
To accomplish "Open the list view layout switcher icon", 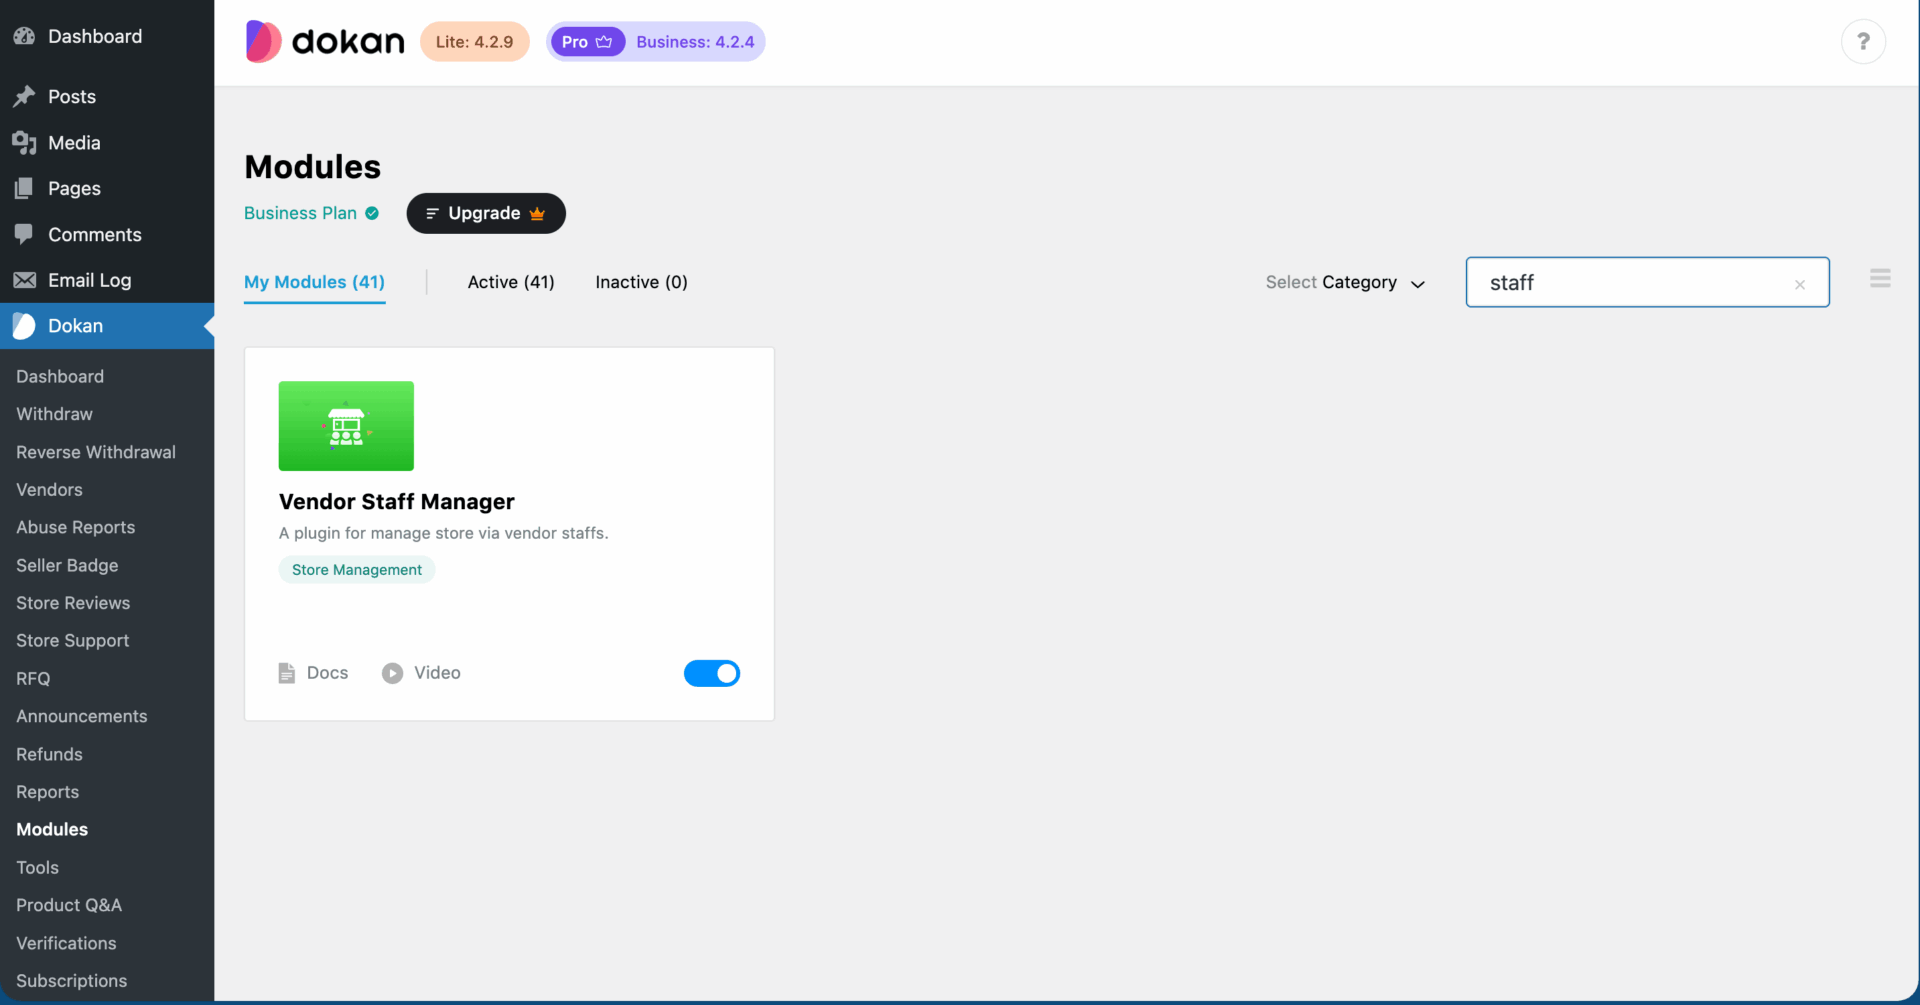I will point(1880,278).
